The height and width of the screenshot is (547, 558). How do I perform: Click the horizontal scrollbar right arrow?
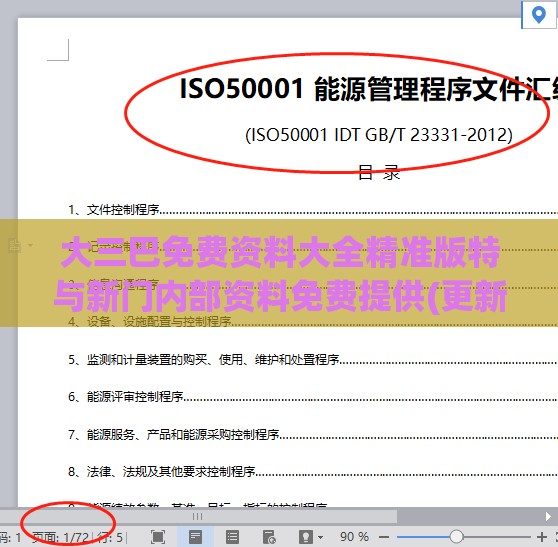(548, 516)
